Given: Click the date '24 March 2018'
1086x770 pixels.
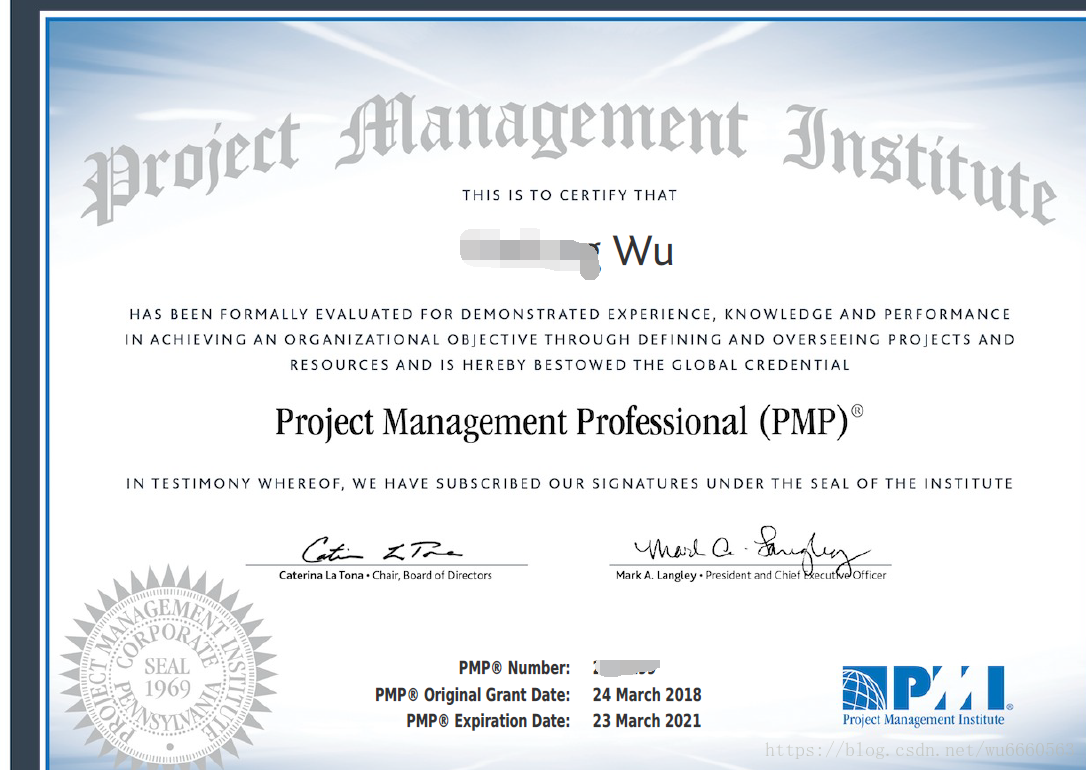Looking at the screenshot, I should point(647,695).
